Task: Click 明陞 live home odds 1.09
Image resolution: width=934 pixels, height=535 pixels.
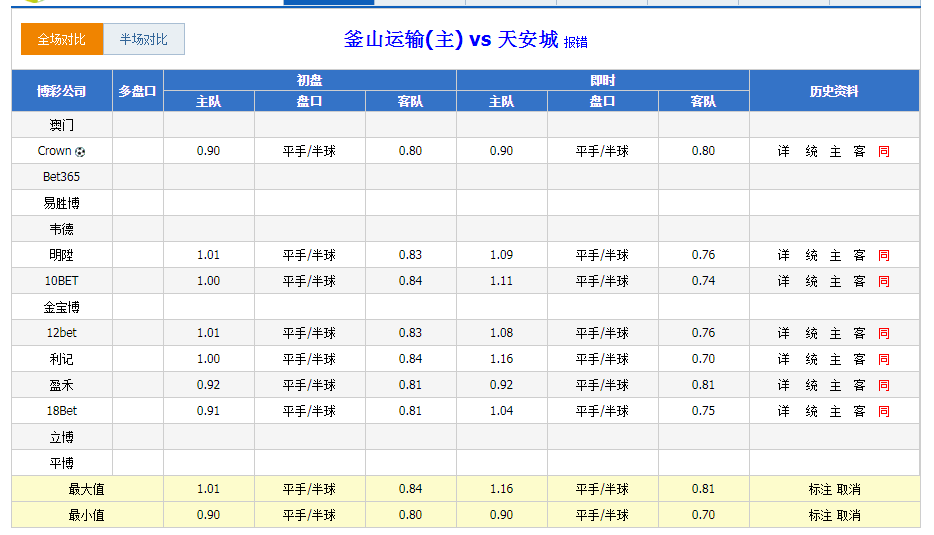Action: [502, 255]
